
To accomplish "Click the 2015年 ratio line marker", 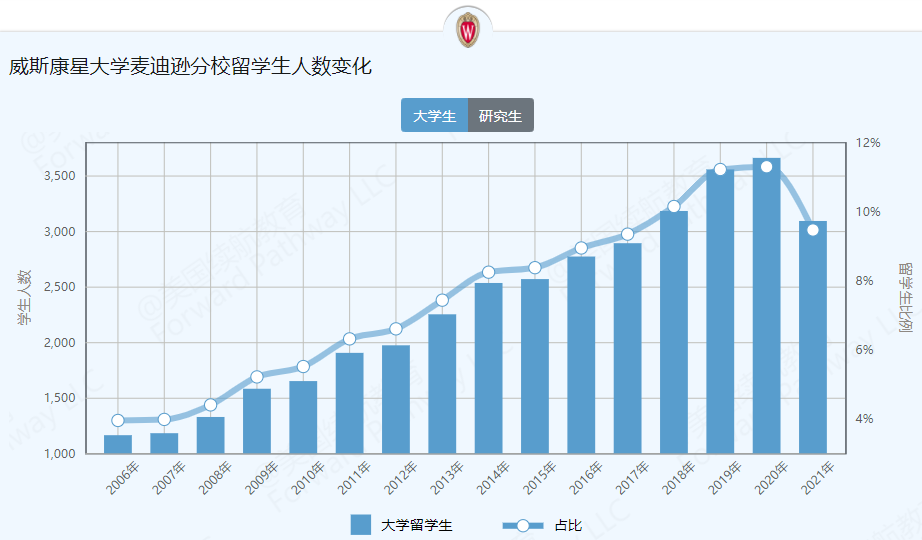I will (x=535, y=268).
